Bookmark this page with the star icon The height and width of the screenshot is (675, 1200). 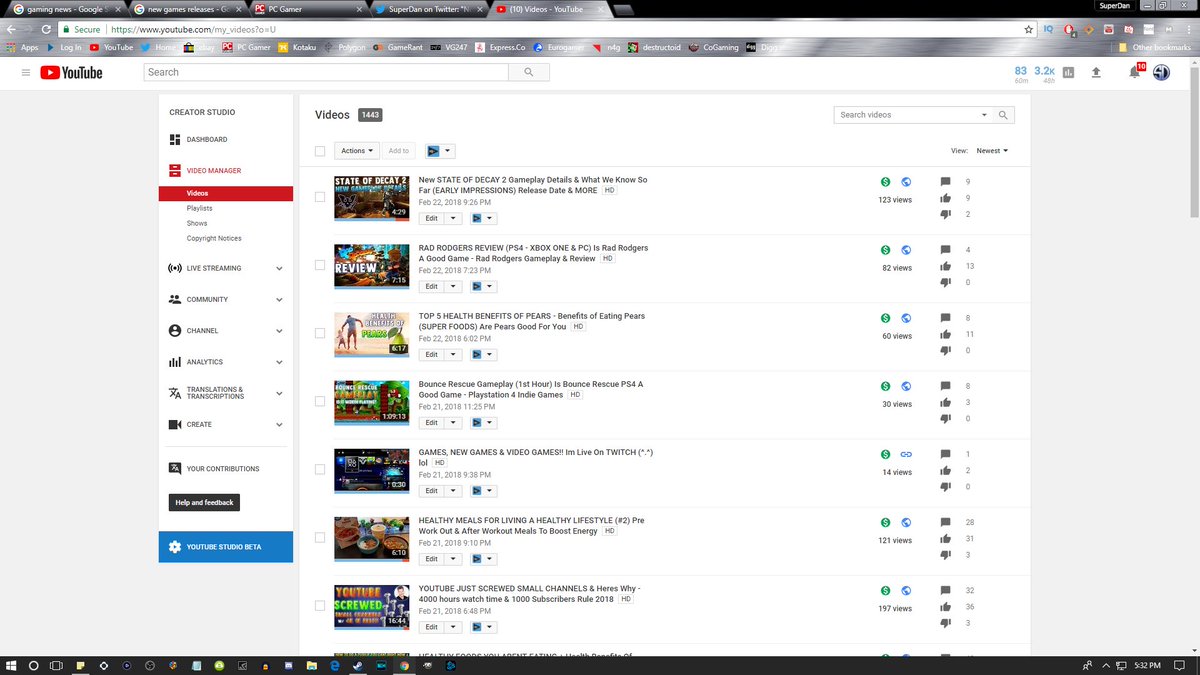click(x=1029, y=30)
